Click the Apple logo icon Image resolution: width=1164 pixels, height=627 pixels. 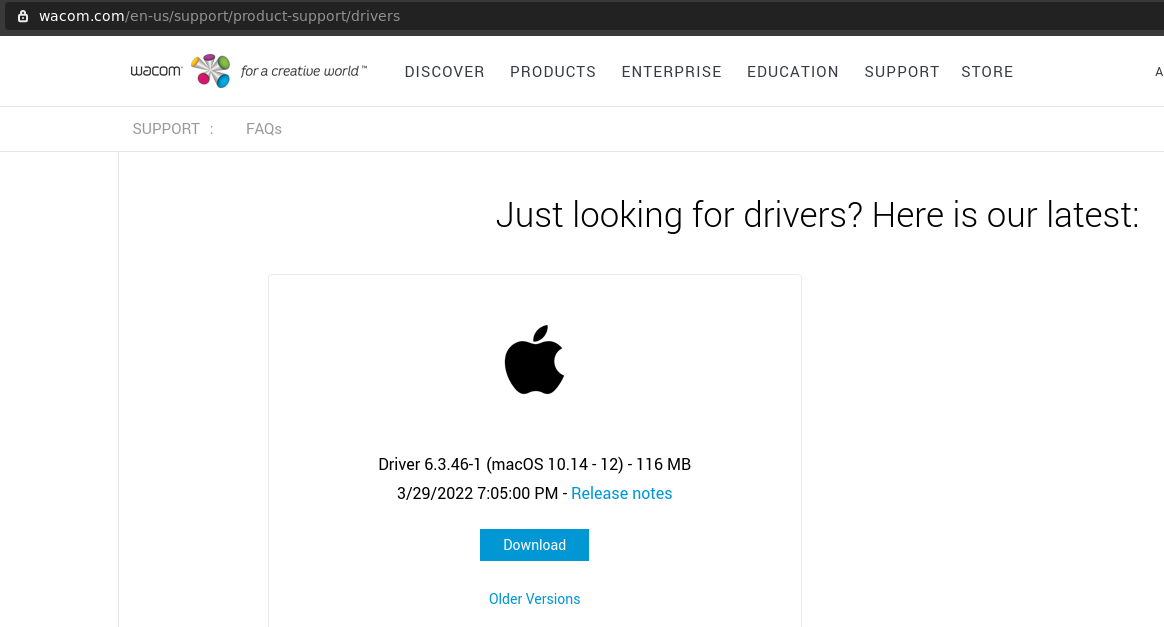pyautogui.click(x=534, y=360)
